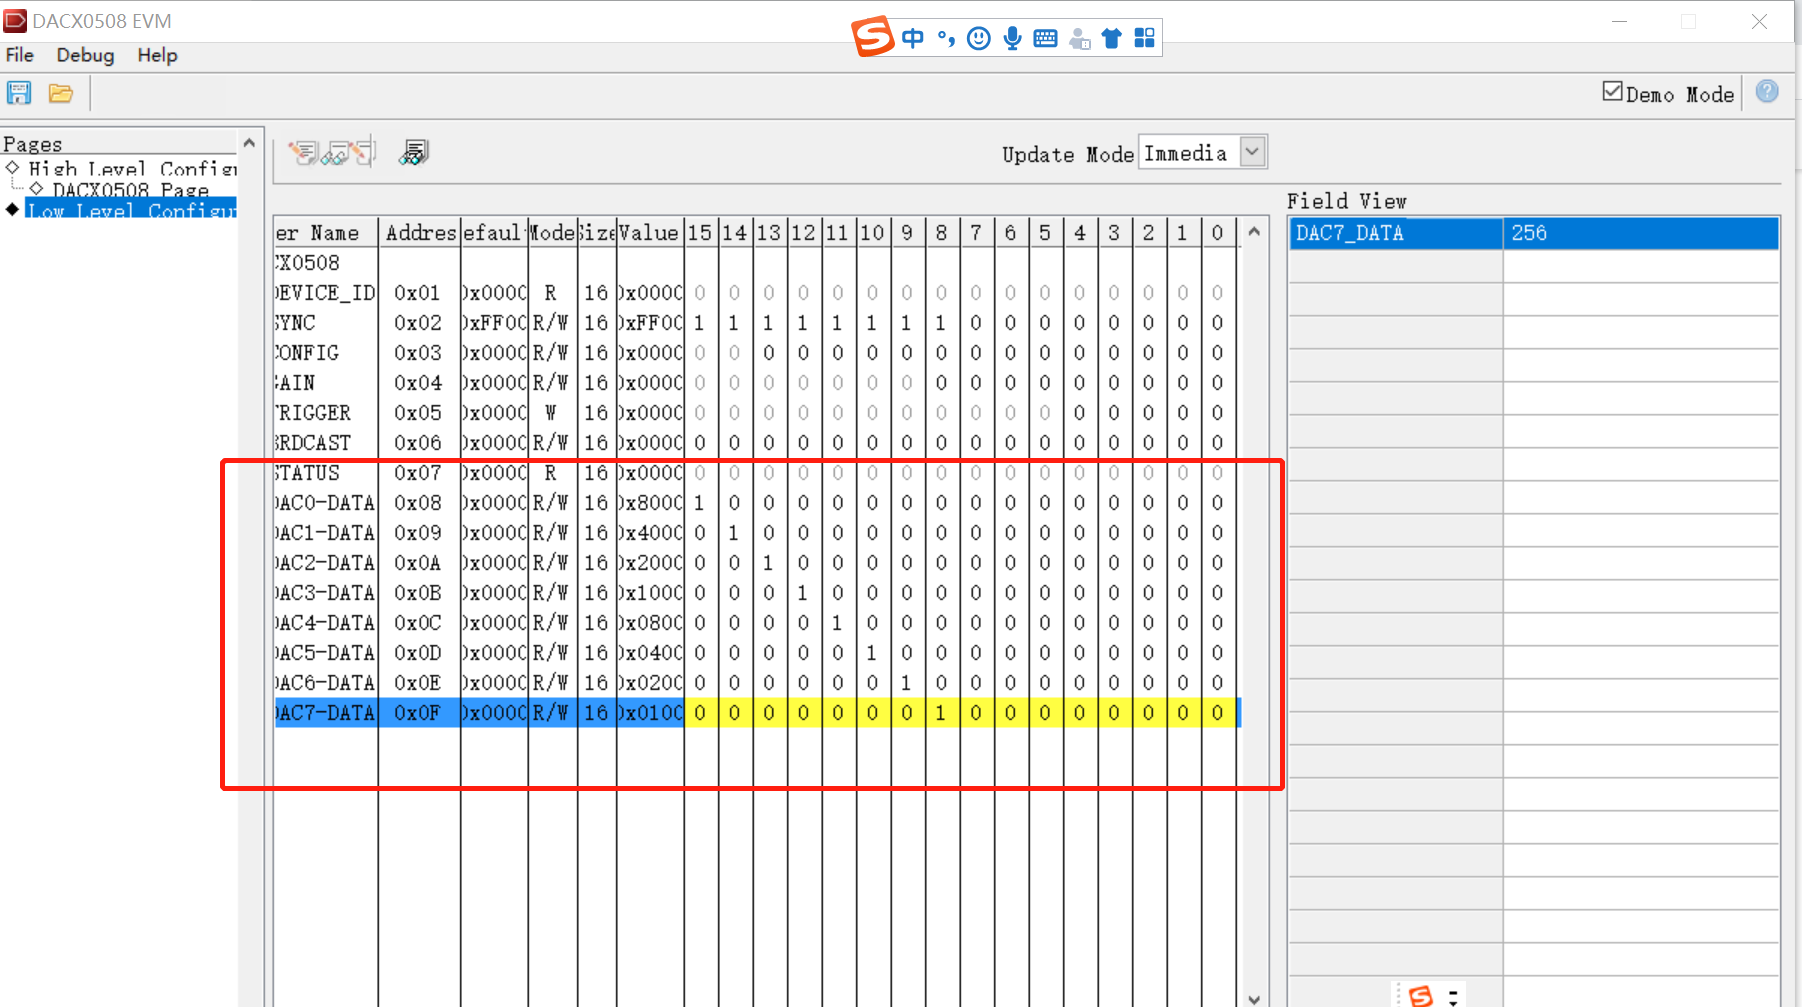Select DACX0508 Page in Pages tree
The width and height of the screenshot is (1802, 1007).
pyautogui.click(x=130, y=189)
